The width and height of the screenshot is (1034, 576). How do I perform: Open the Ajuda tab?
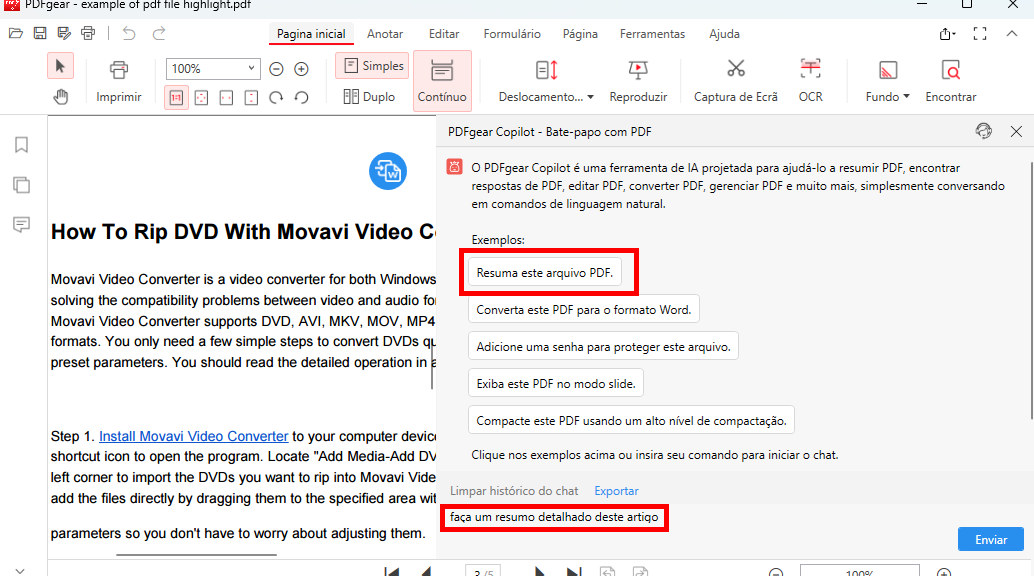724,34
